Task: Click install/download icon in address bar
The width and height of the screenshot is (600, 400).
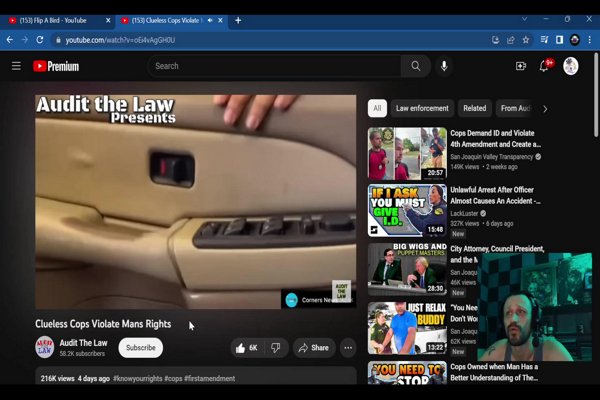Action: tap(496, 40)
